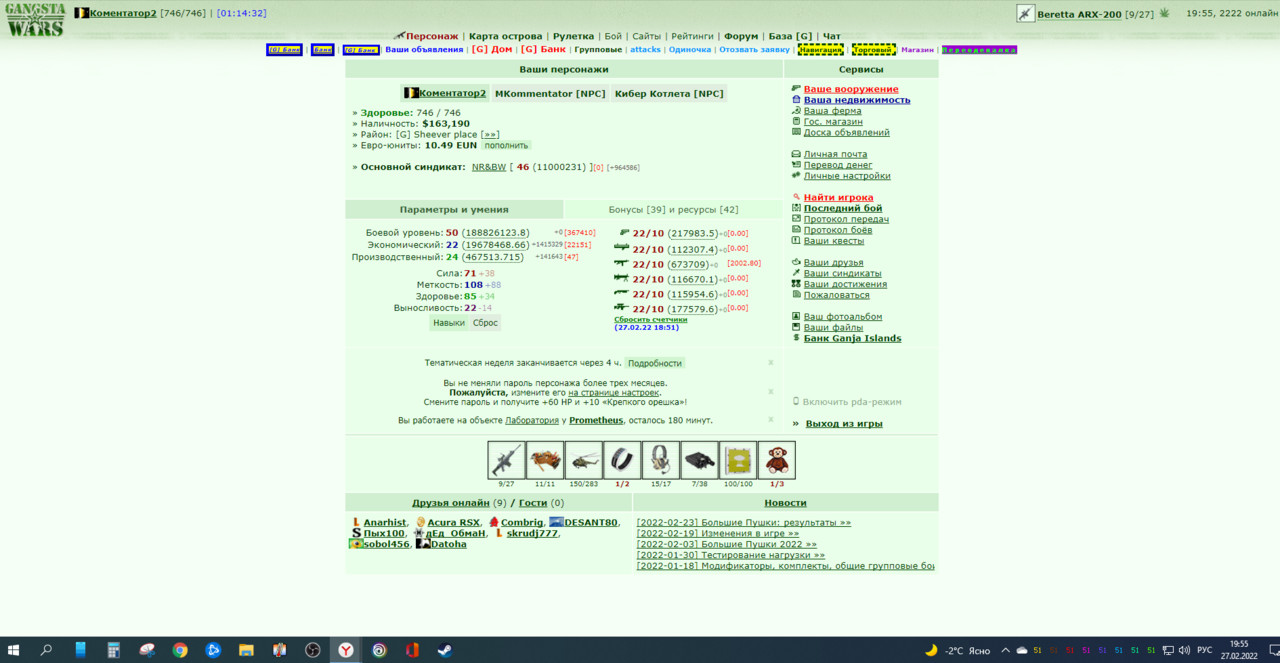Open Карта острова menu item
This screenshot has height=663, width=1280.
click(x=506, y=36)
